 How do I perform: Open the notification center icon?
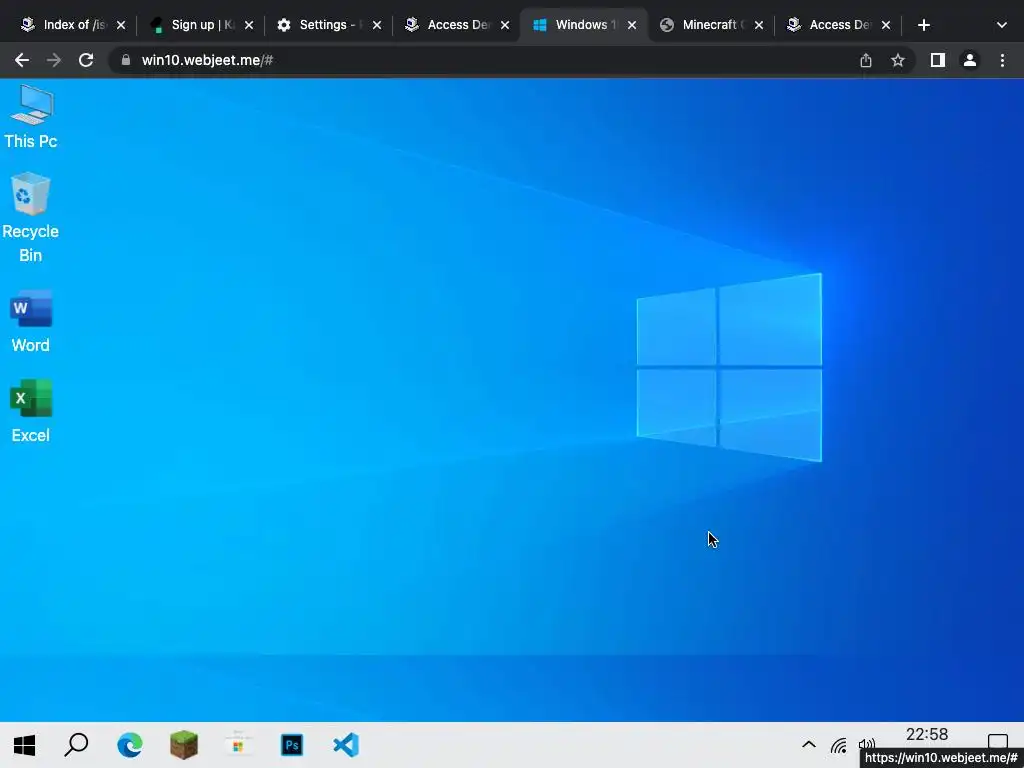pyautogui.click(x=997, y=742)
